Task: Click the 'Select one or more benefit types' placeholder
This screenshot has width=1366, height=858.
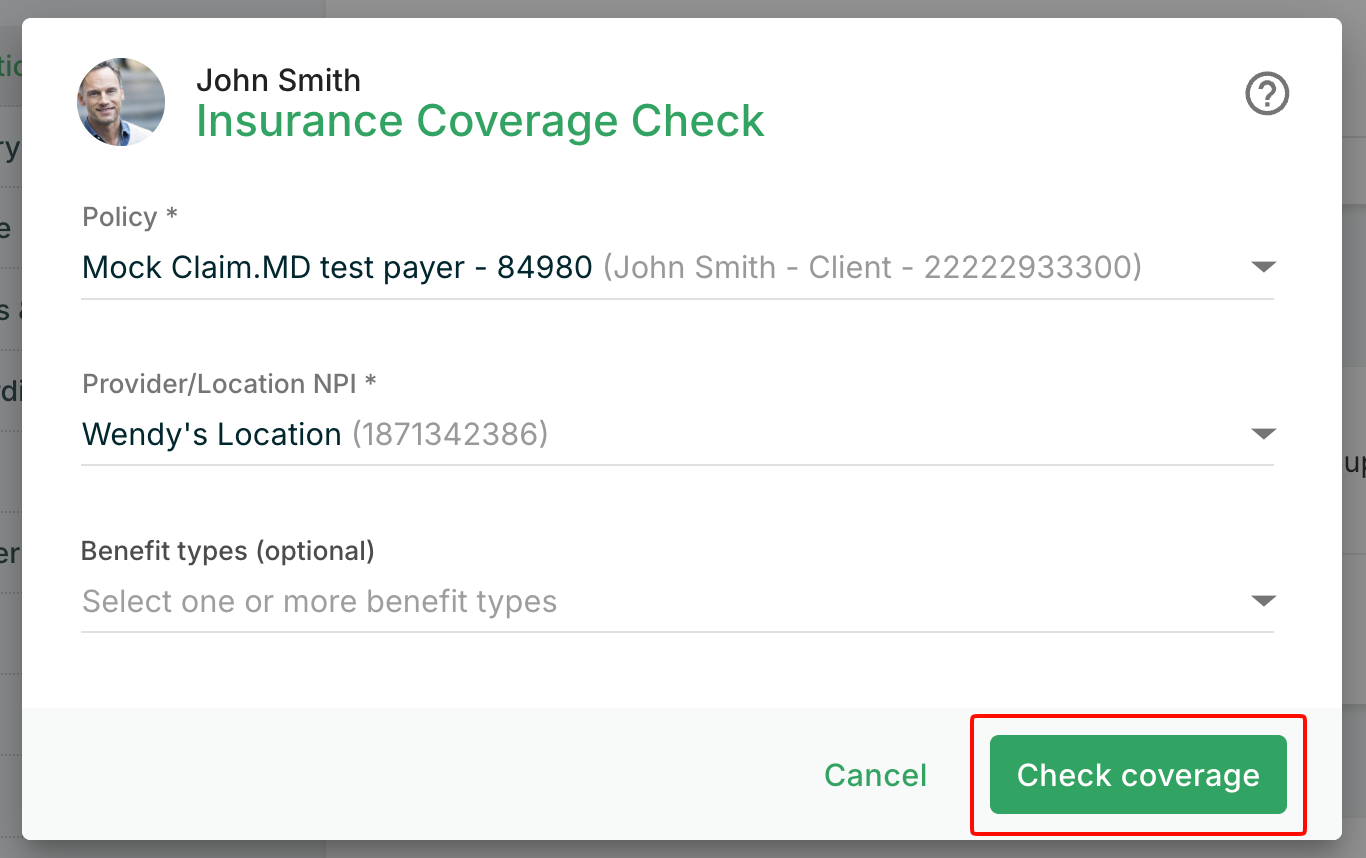Action: tap(319, 602)
